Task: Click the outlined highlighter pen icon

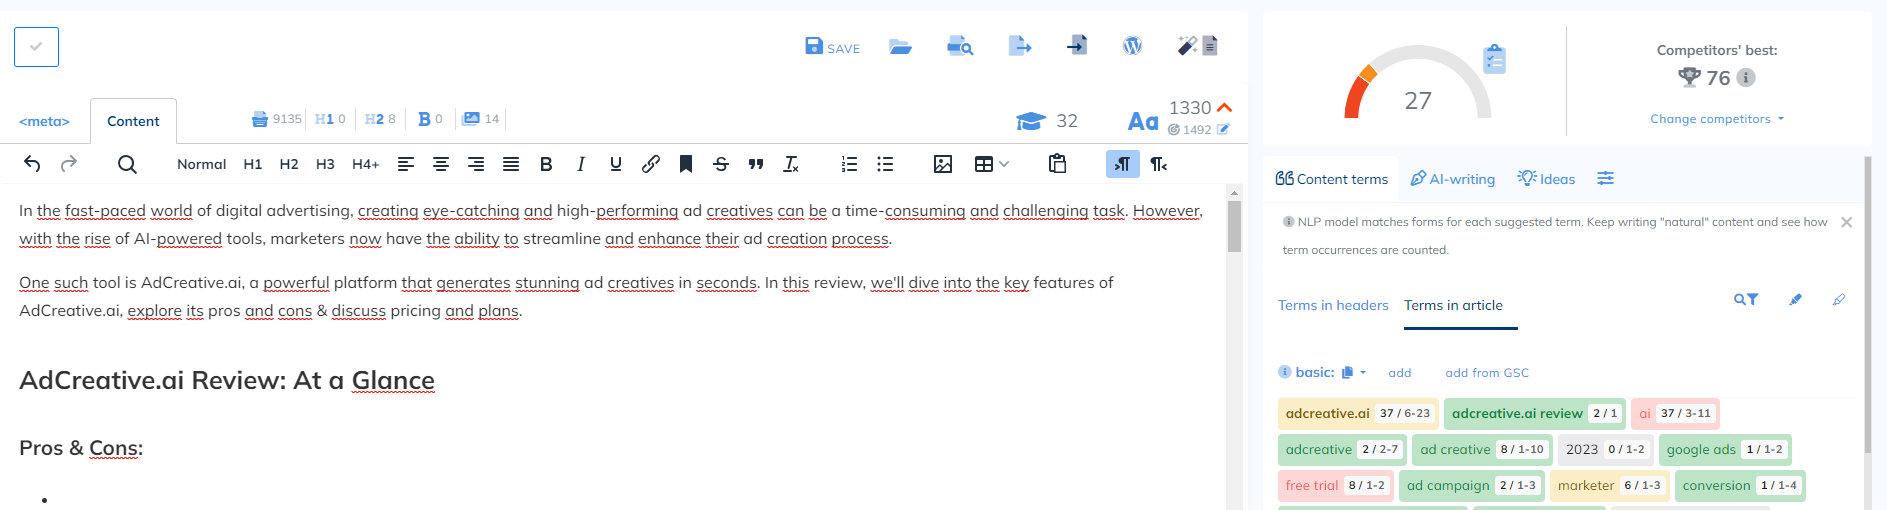Action: pyautogui.click(x=1838, y=299)
